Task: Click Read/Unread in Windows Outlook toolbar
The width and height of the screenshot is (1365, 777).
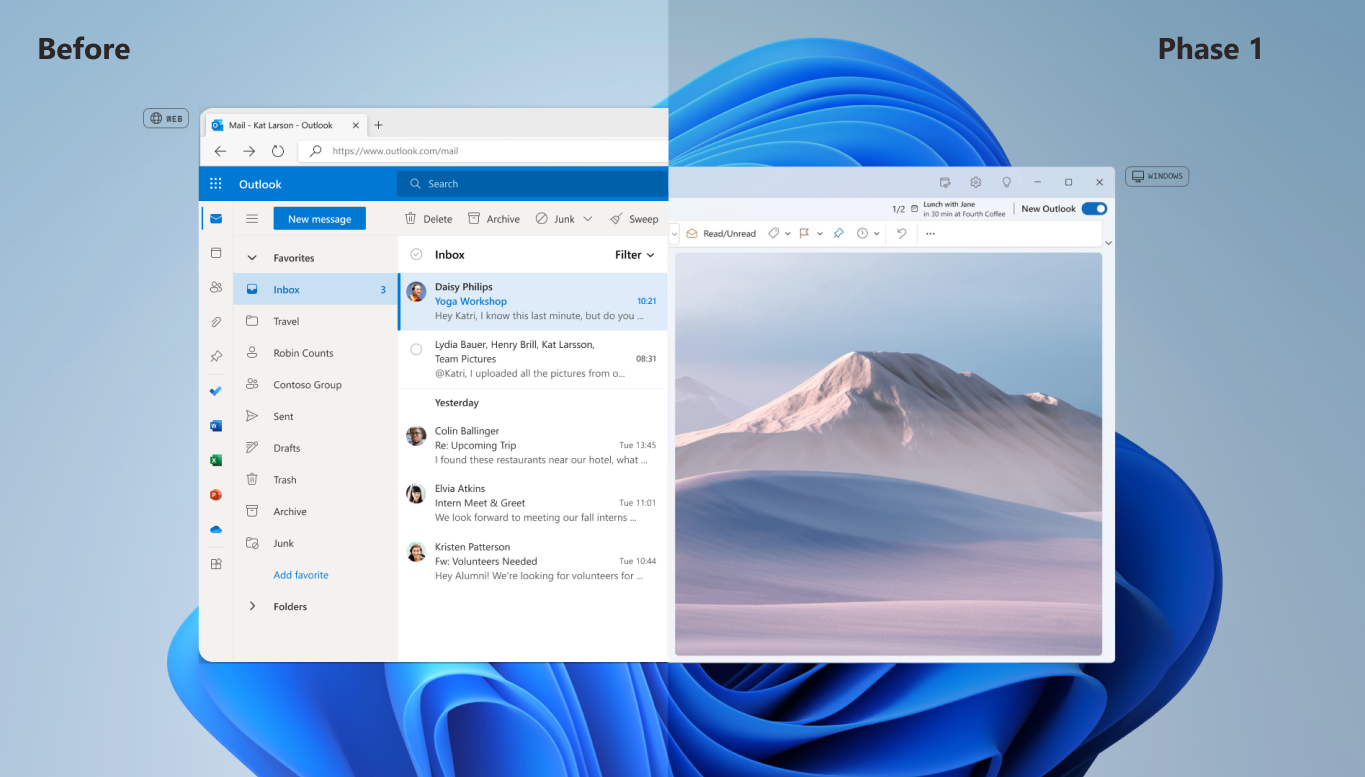Action: [721, 233]
